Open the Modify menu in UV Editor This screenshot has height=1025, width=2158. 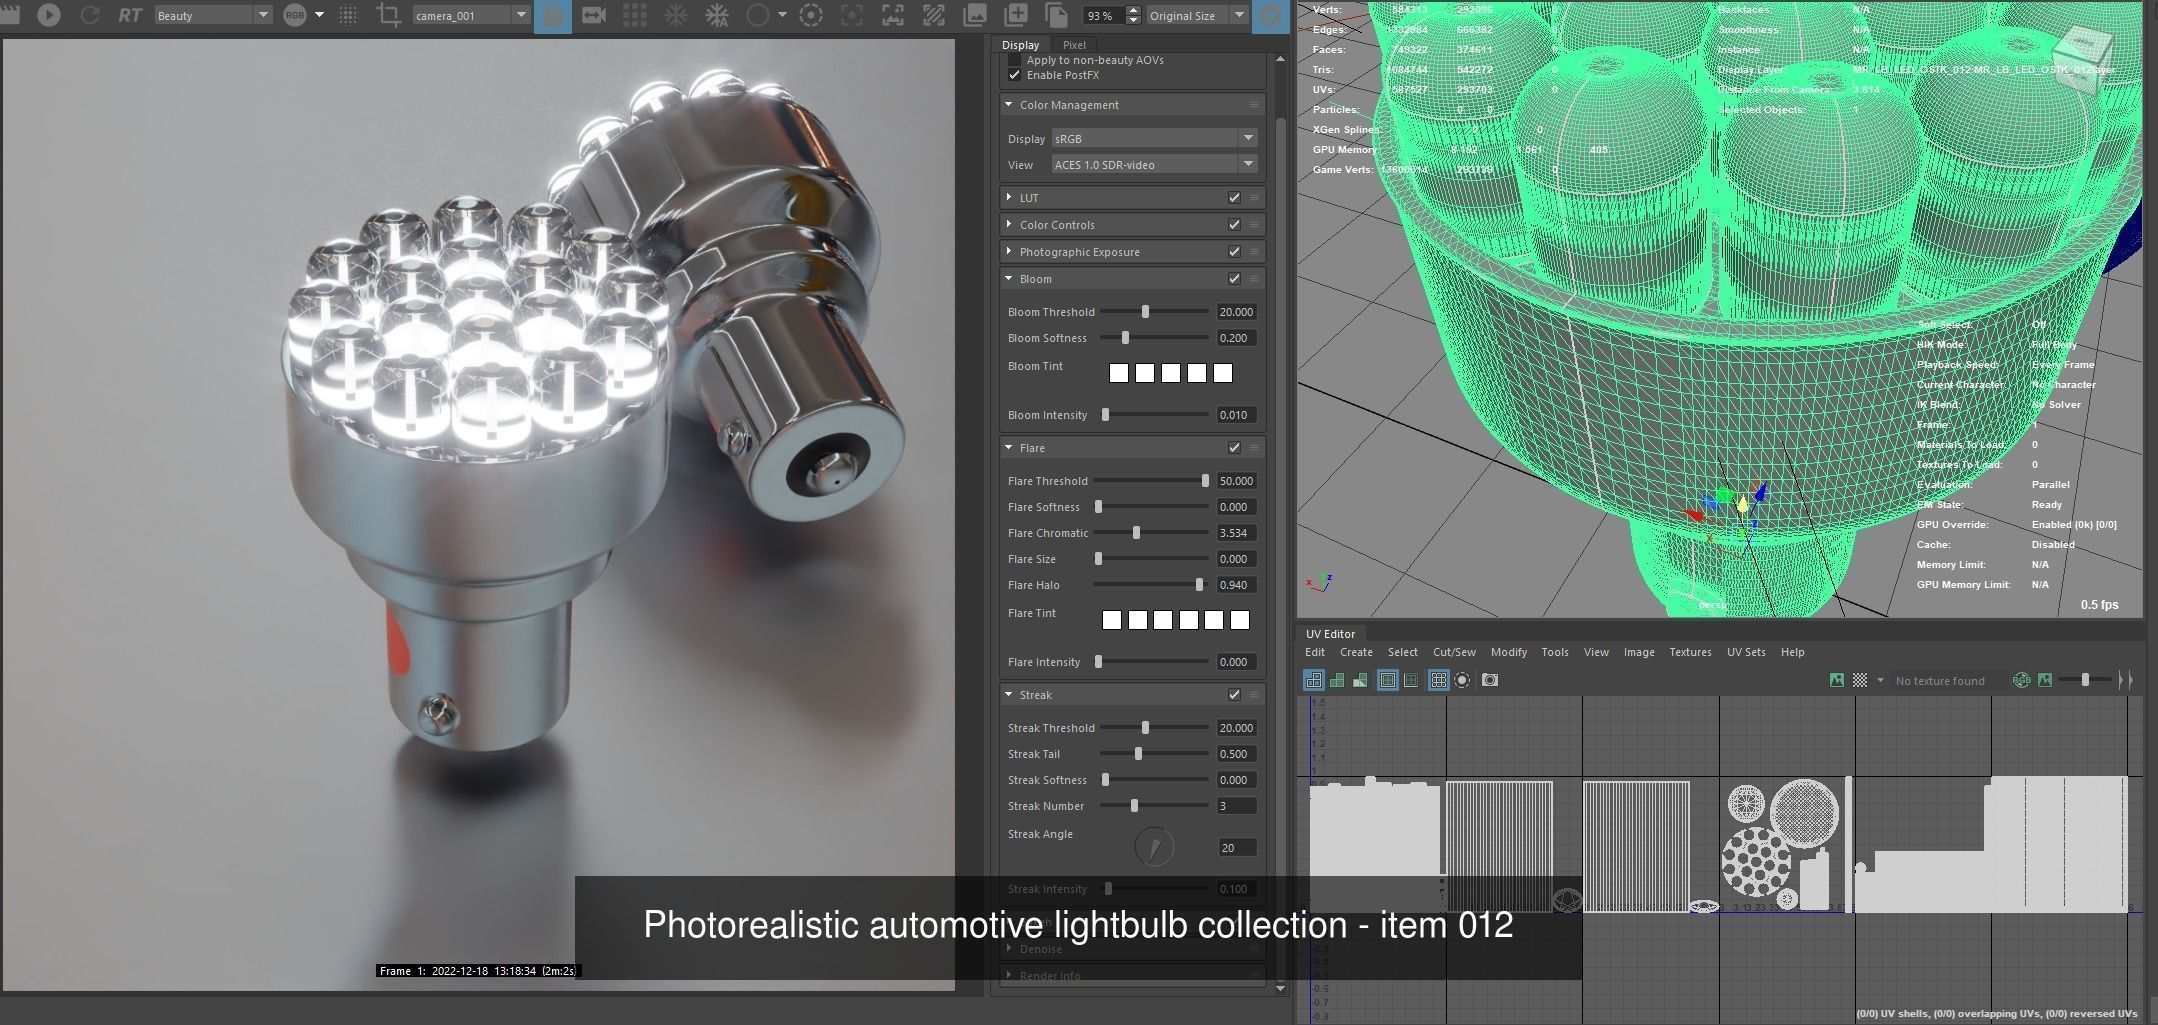tap(1508, 652)
